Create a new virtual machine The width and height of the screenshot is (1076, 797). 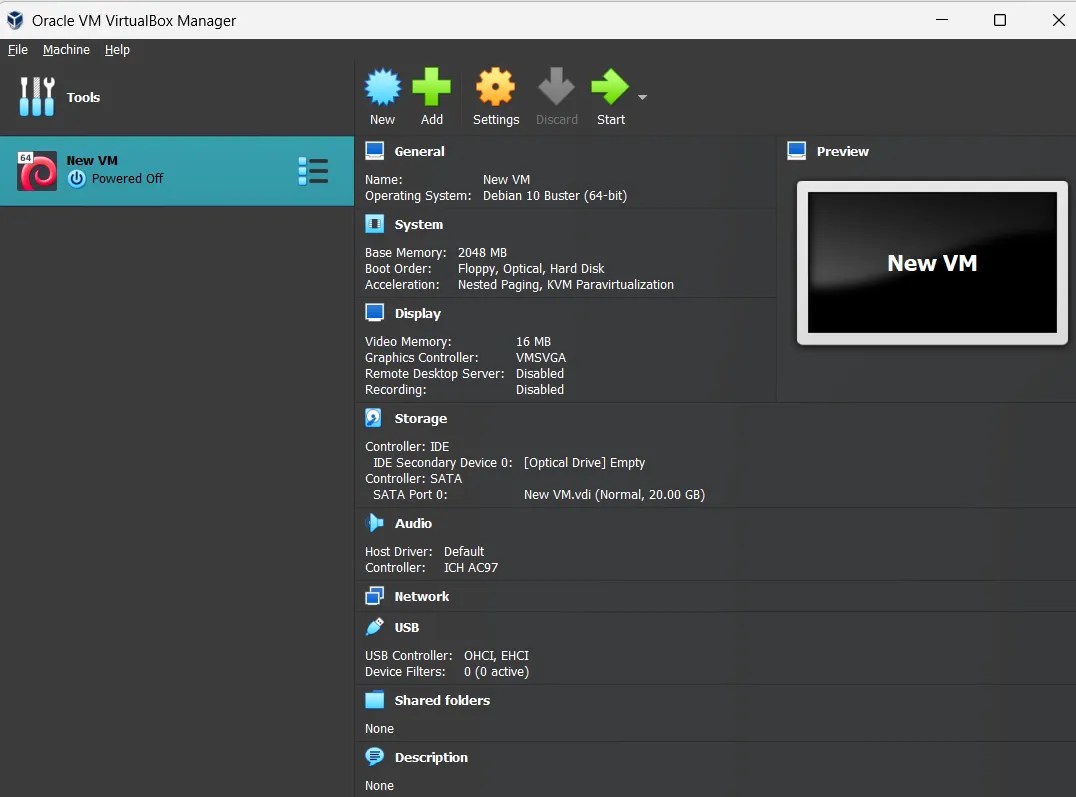click(x=382, y=89)
